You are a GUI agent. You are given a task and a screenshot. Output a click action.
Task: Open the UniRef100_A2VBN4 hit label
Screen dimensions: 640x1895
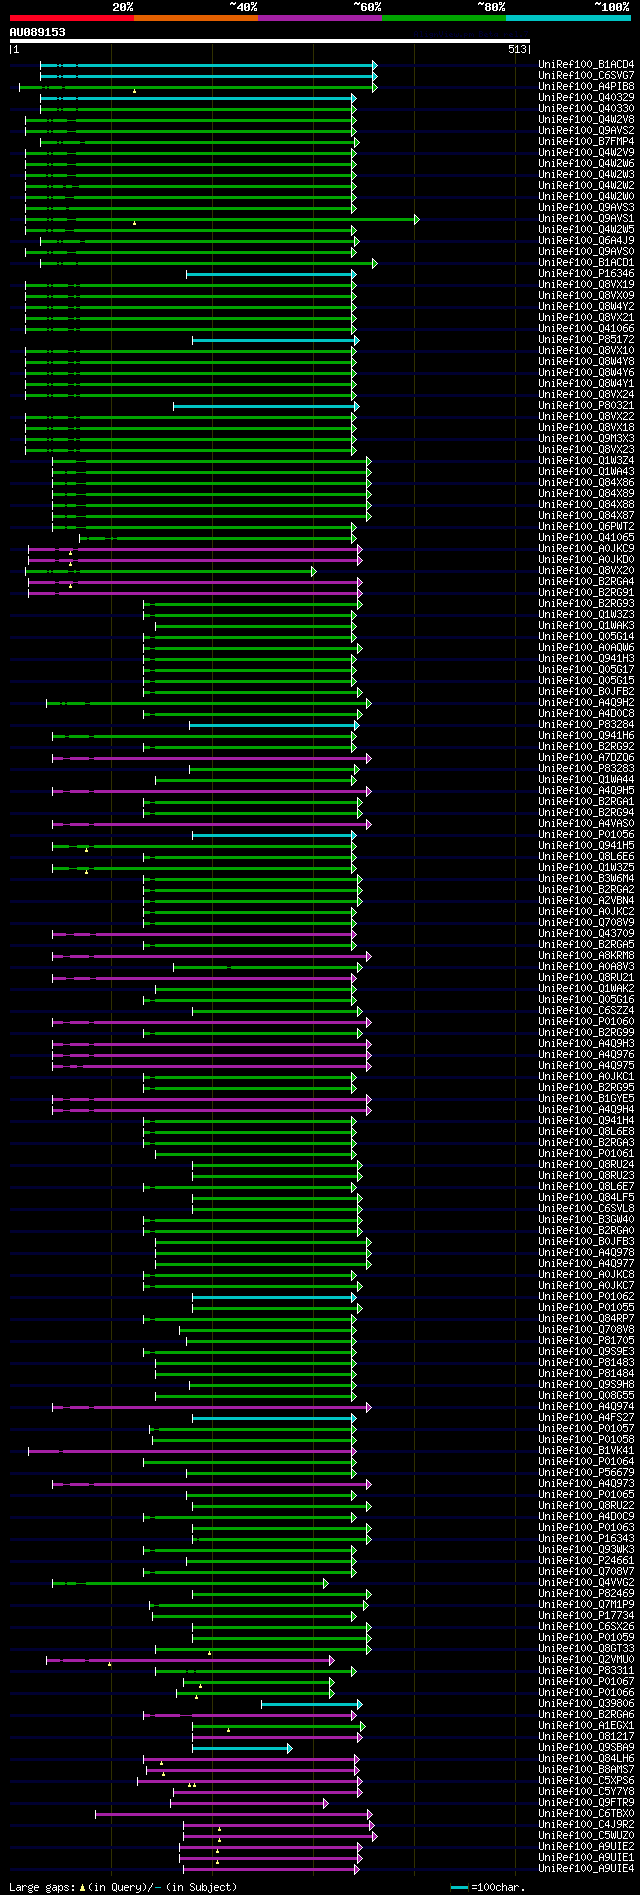(x=586, y=901)
